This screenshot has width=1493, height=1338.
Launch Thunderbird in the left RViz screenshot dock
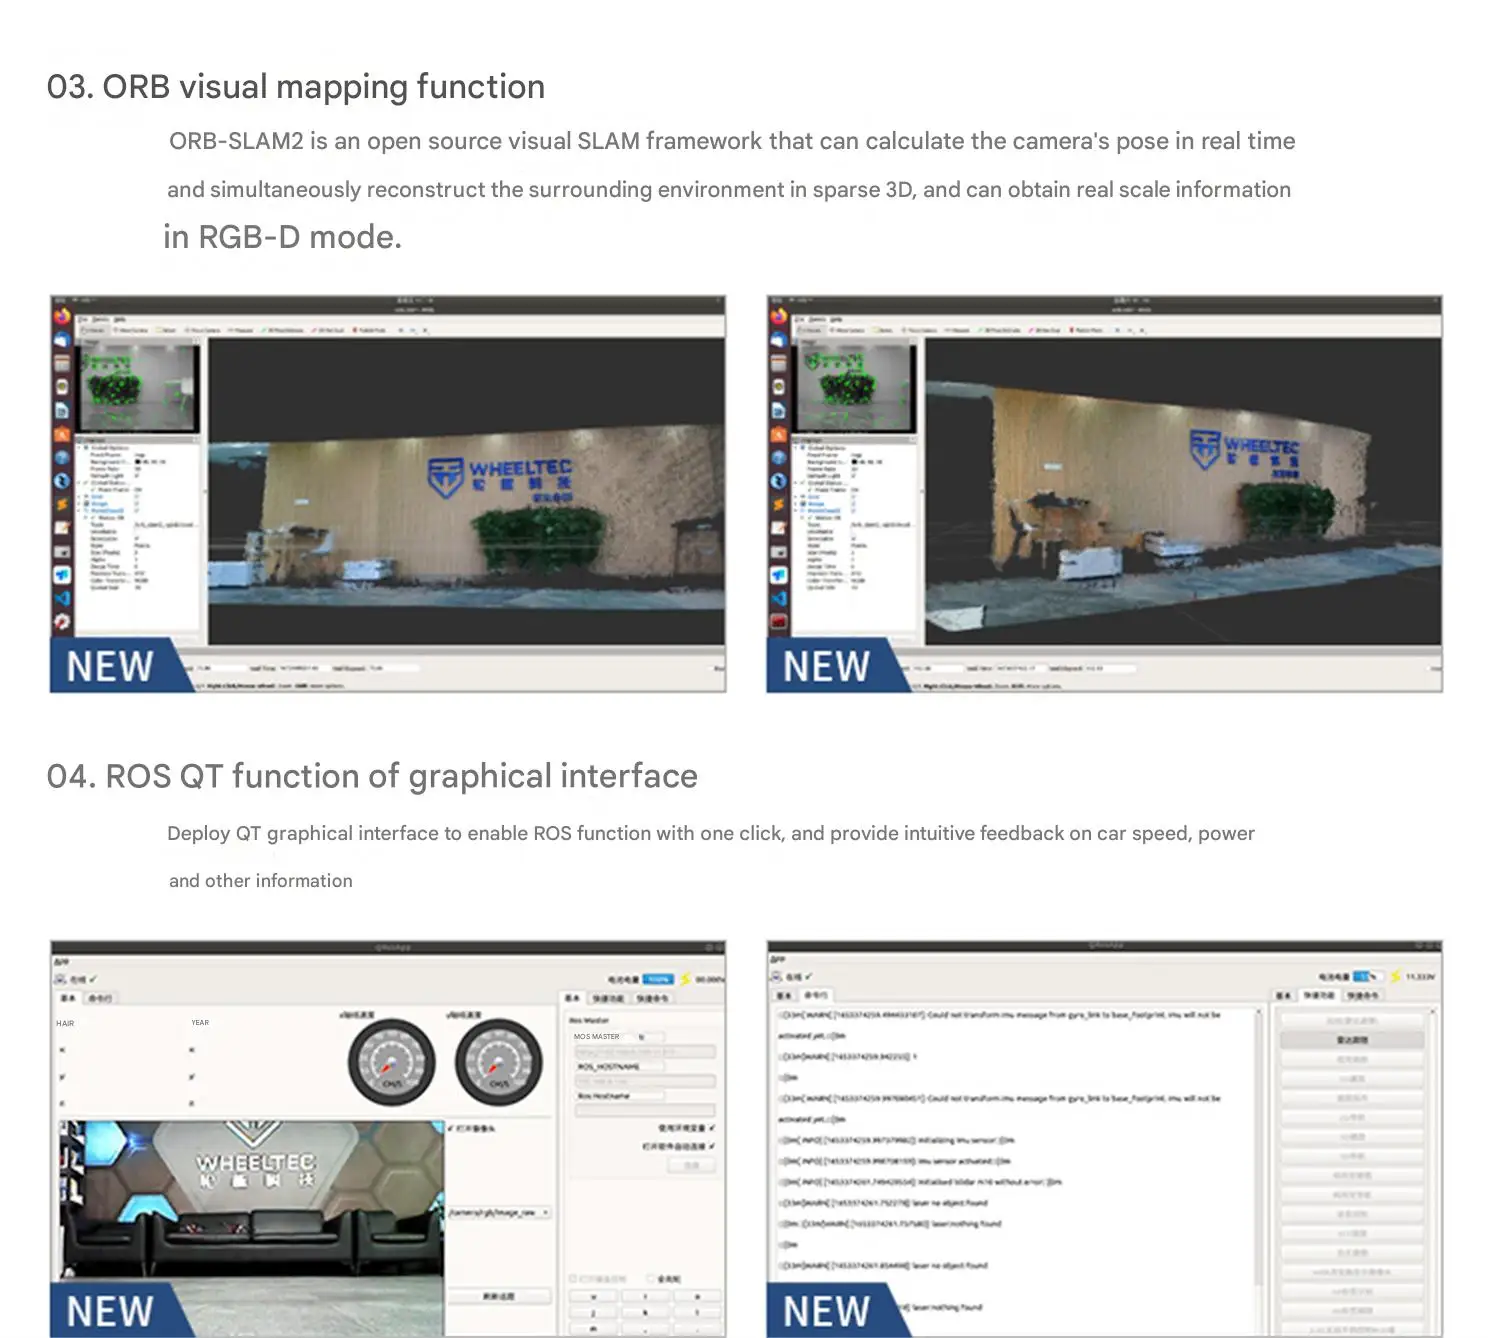coord(62,340)
